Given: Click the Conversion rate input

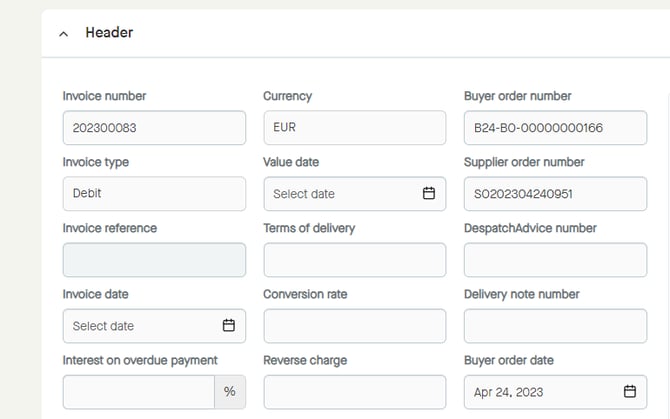Looking at the screenshot, I should tap(355, 326).
